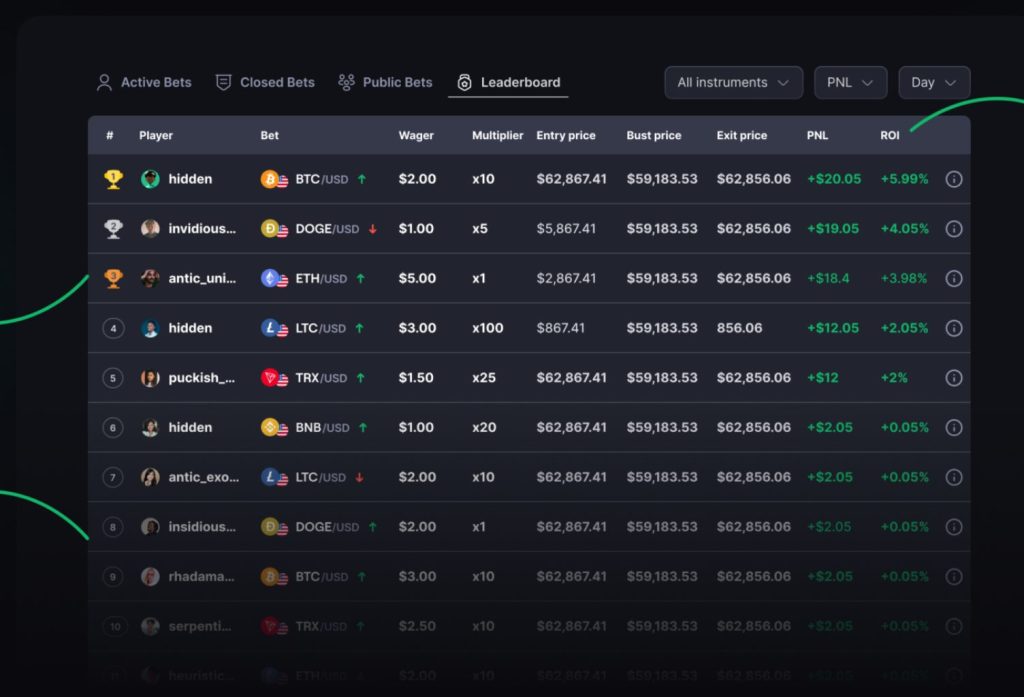Open info for the antic_exo... LTC bet
Image resolution: width=1024 pixels, height=697 pixels.
click(x=953, y=477)
